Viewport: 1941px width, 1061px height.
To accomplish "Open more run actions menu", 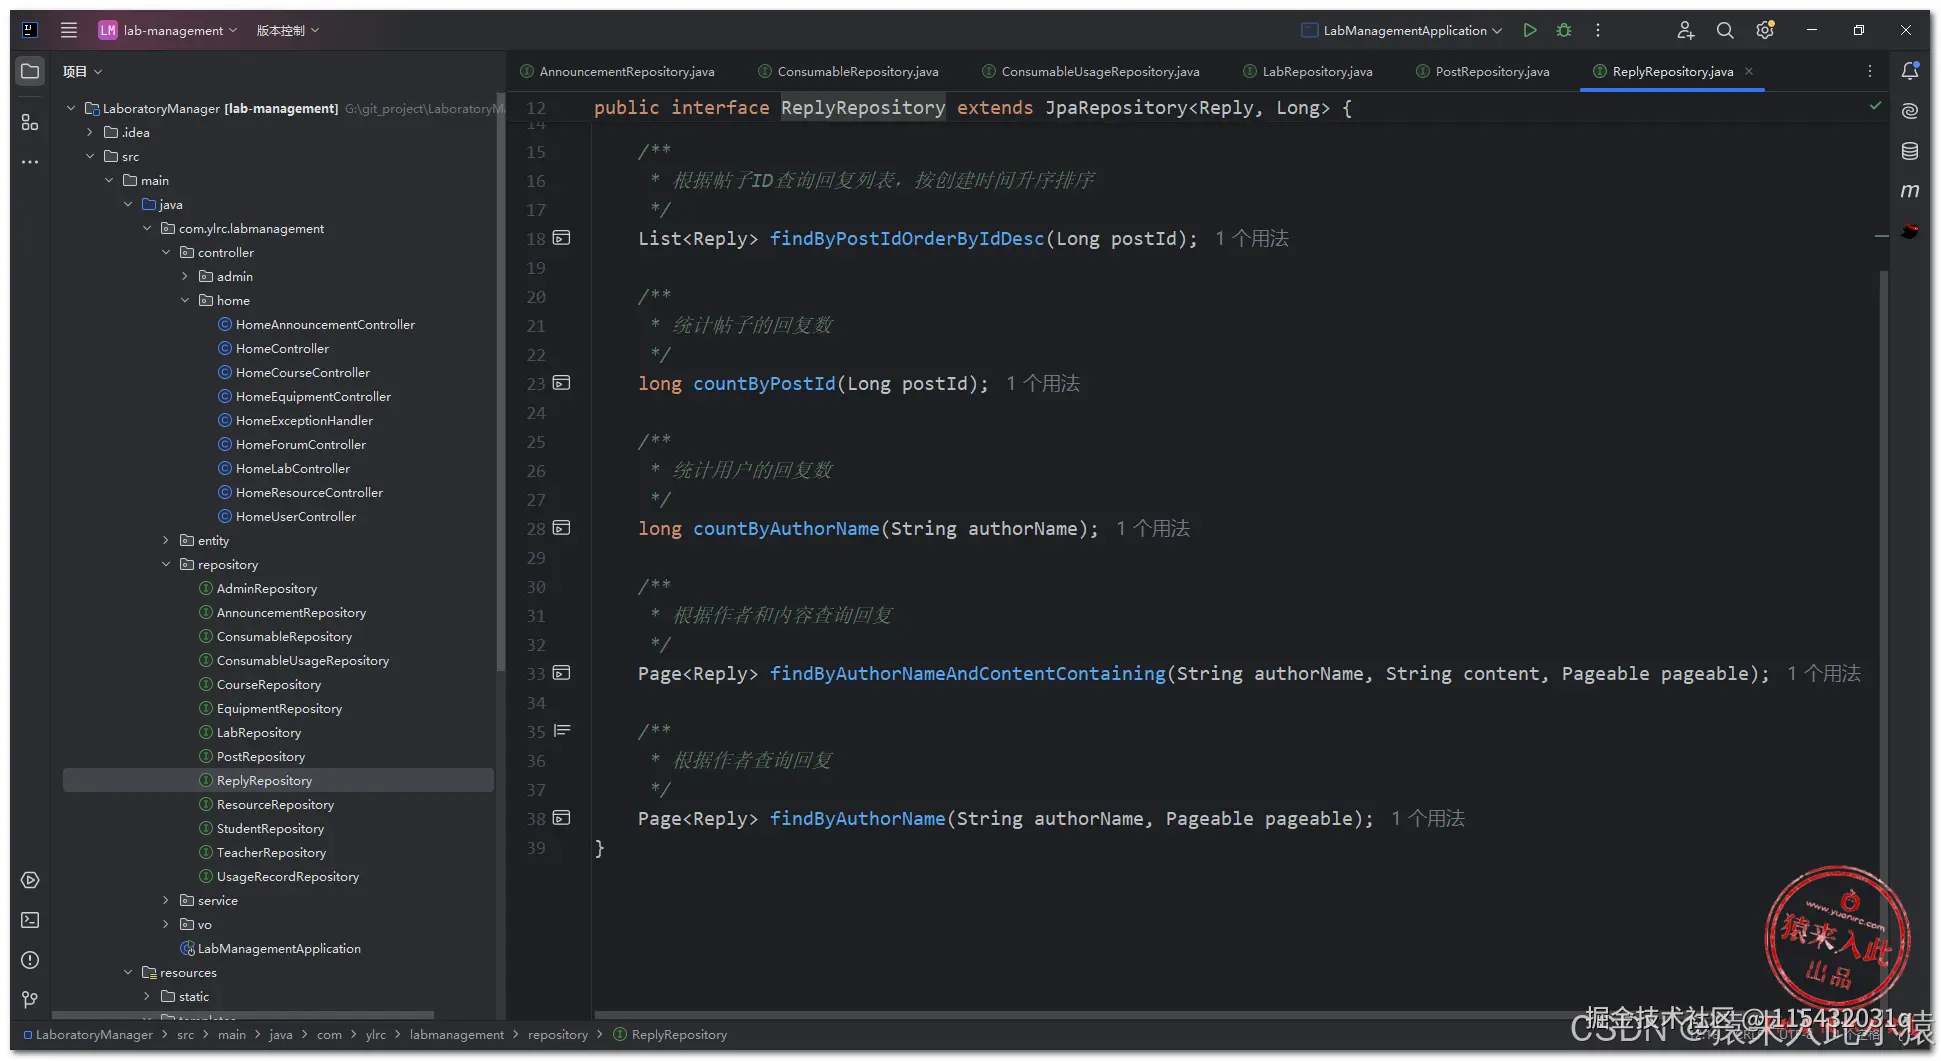I will click(x=1598, y=30).
